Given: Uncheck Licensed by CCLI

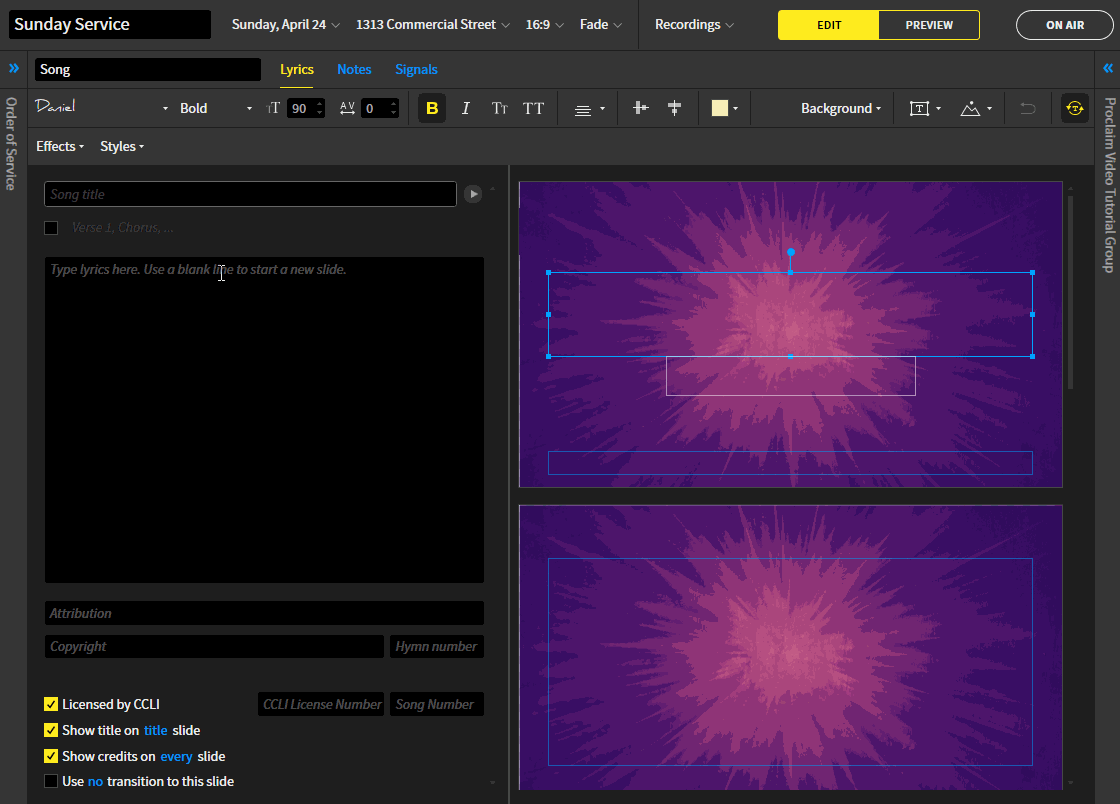Looking at the screenshot, I should (x=51, y=704).
